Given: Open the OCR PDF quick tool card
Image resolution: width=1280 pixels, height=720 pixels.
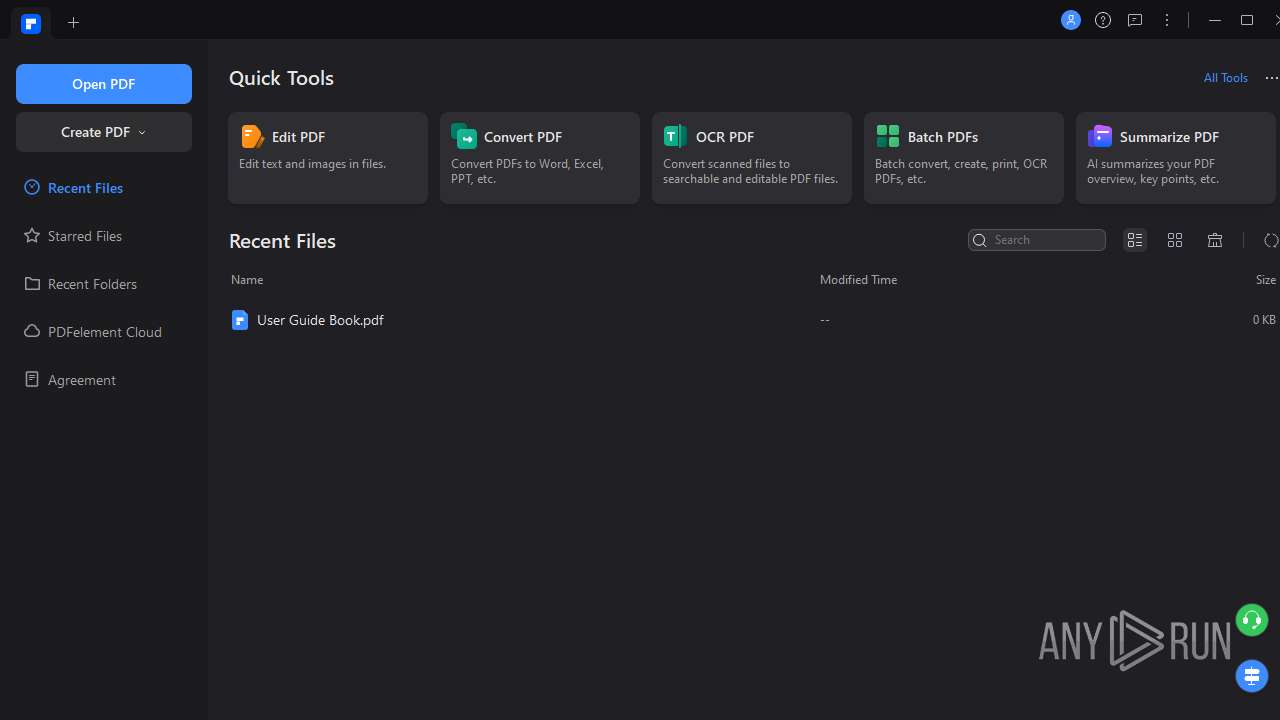Looking at the screenshot, I should pos(752,158).
